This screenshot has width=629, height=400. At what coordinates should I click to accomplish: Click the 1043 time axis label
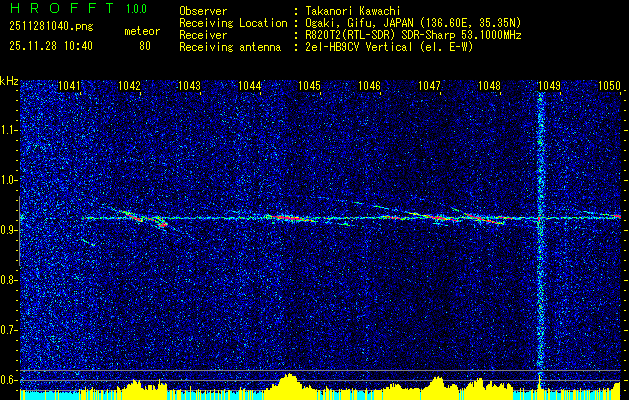coord(189,85)
